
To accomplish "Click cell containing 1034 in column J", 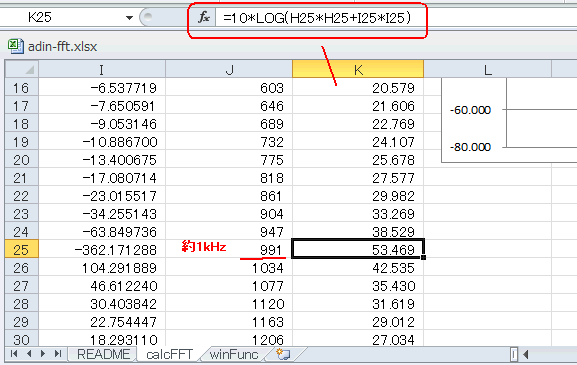I will click(229, 268).
